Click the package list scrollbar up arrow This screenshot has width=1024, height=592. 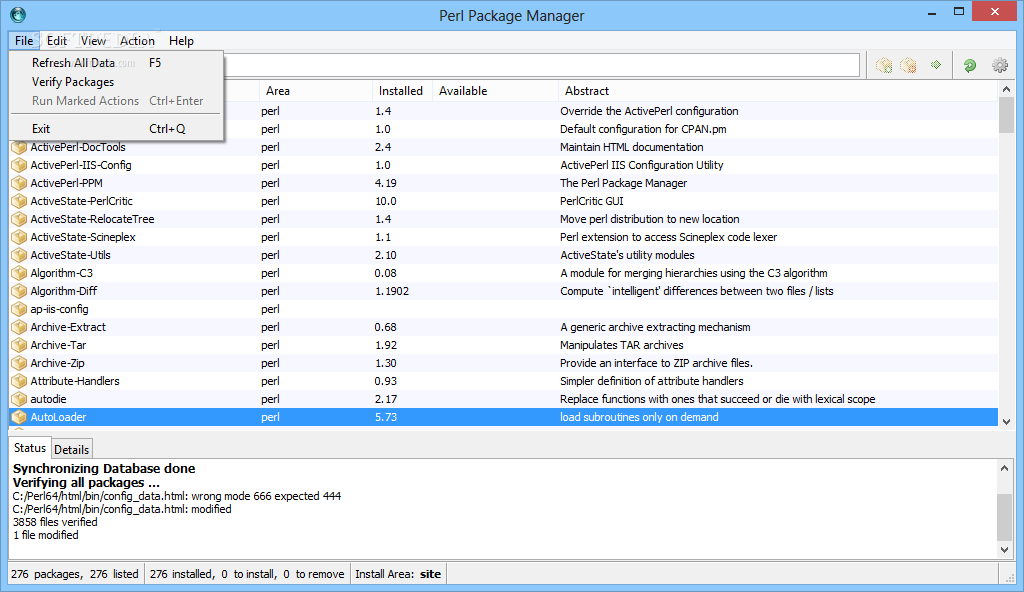click(x=1006, y=89)
